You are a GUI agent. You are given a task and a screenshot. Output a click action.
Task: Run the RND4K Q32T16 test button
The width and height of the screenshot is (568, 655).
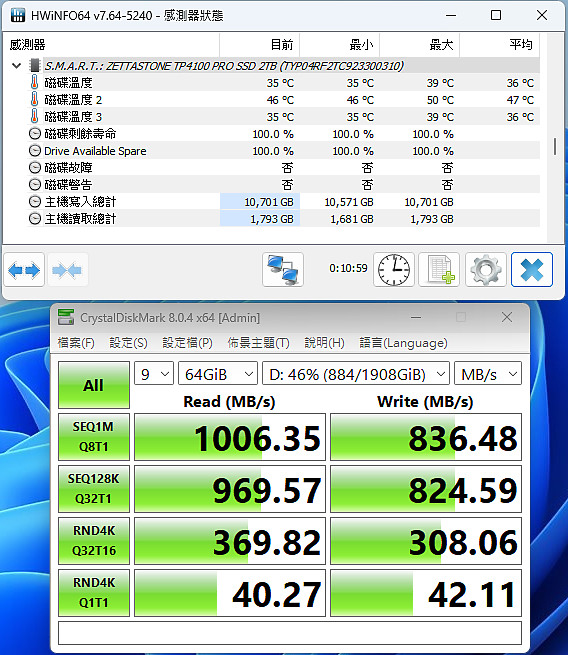click(94, 541)
